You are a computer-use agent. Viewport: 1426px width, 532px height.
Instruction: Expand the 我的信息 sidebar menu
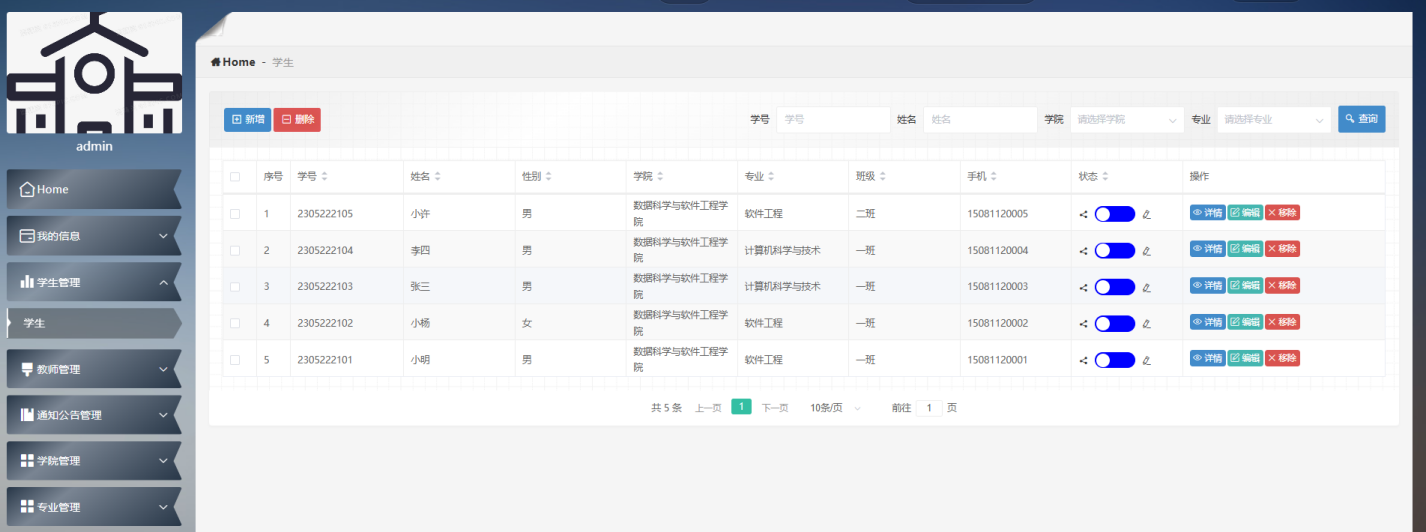pos(94,236)
